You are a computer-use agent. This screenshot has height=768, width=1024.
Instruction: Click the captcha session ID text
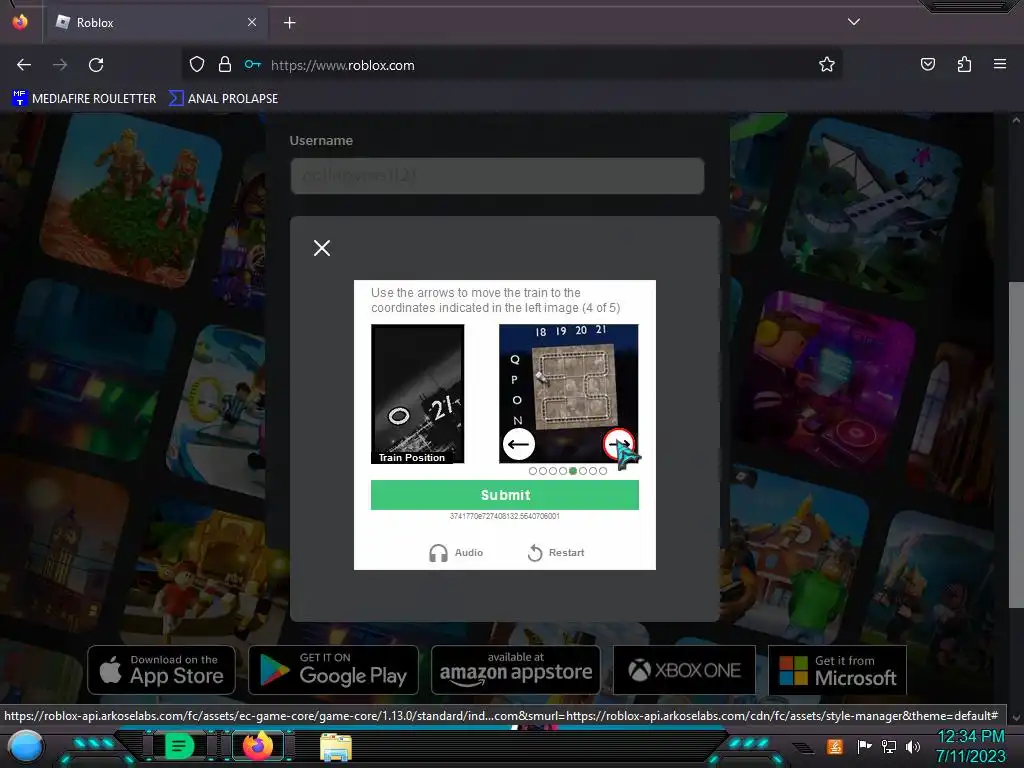coord(505,516)
